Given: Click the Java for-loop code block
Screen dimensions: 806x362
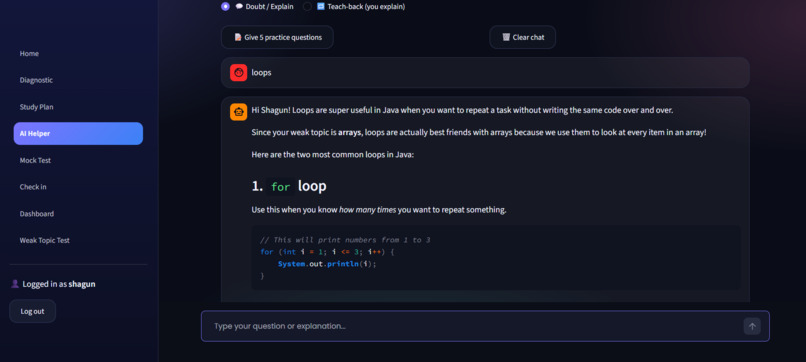Looking at the screenshot, I should coord(496,258).
